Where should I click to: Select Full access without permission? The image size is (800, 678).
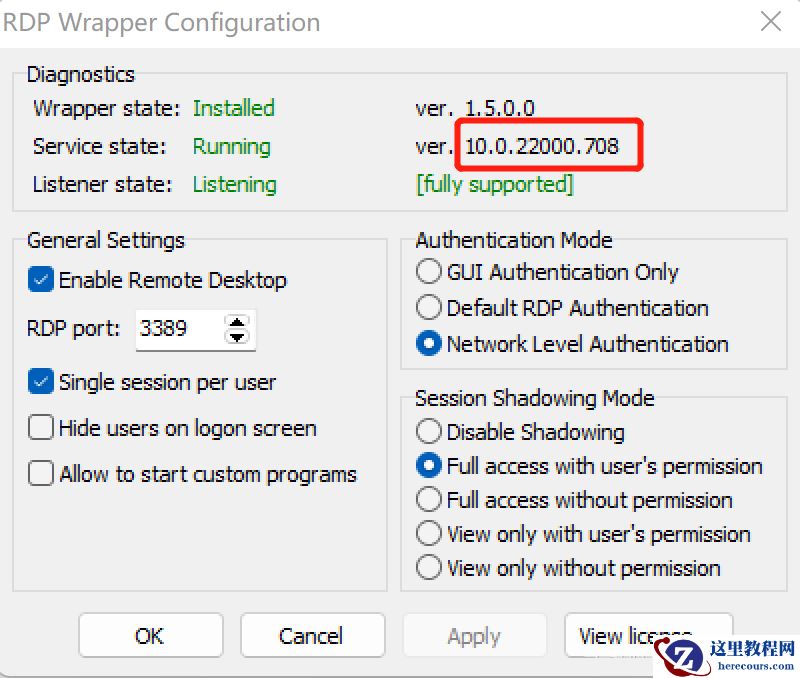click(x=428, y=500)
